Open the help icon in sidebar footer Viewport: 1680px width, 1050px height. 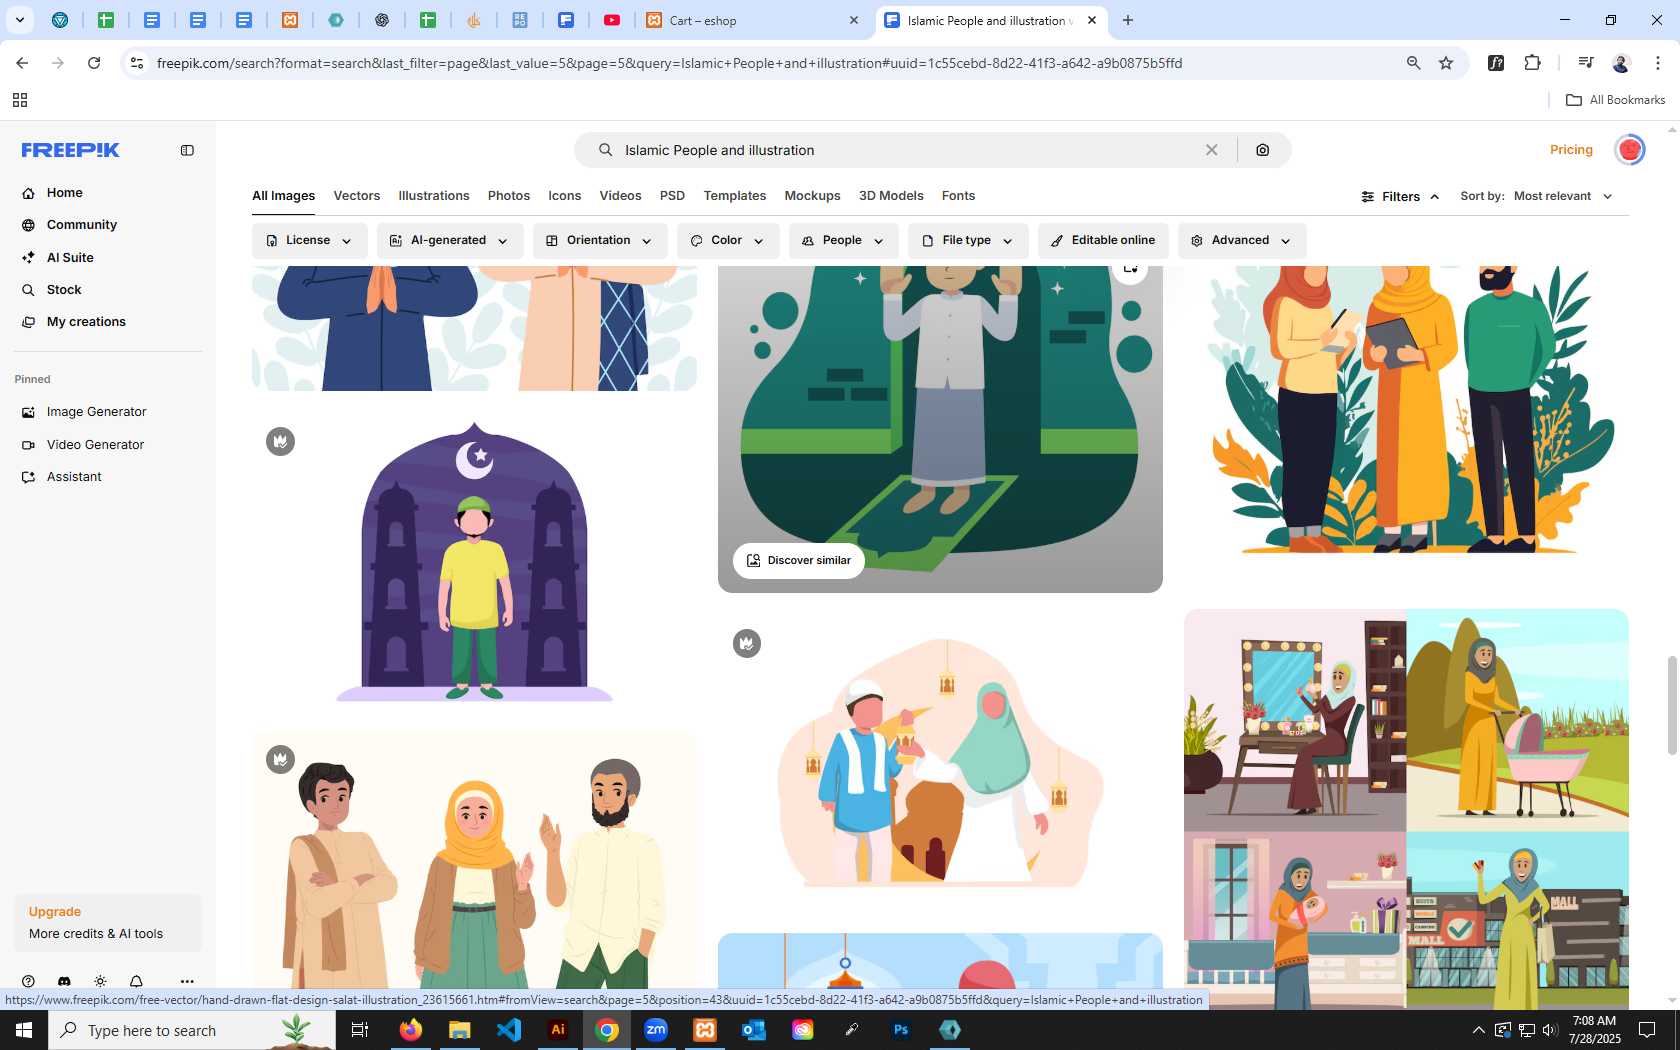[28, 981]
